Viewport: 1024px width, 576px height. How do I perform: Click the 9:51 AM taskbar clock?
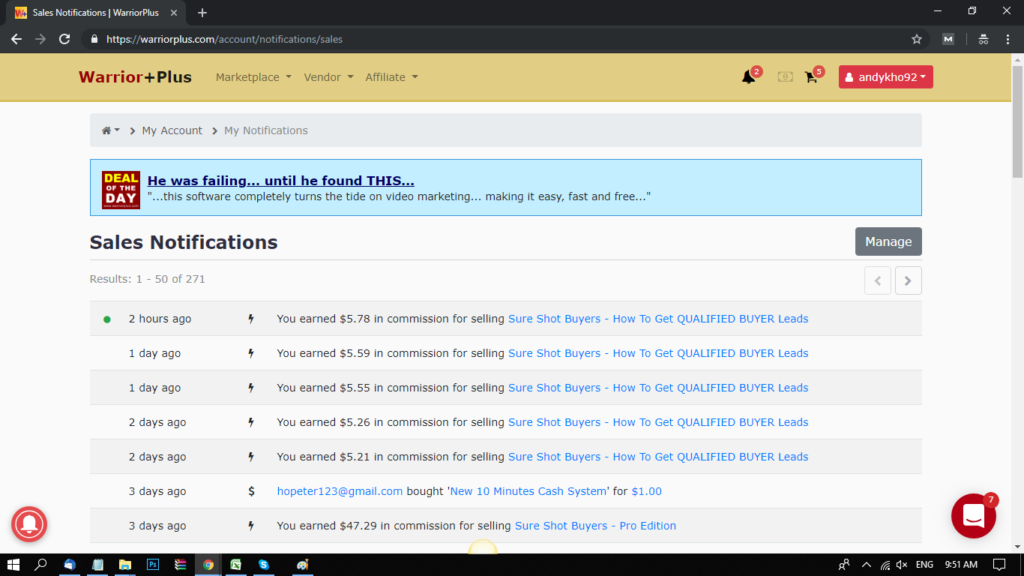961,565
